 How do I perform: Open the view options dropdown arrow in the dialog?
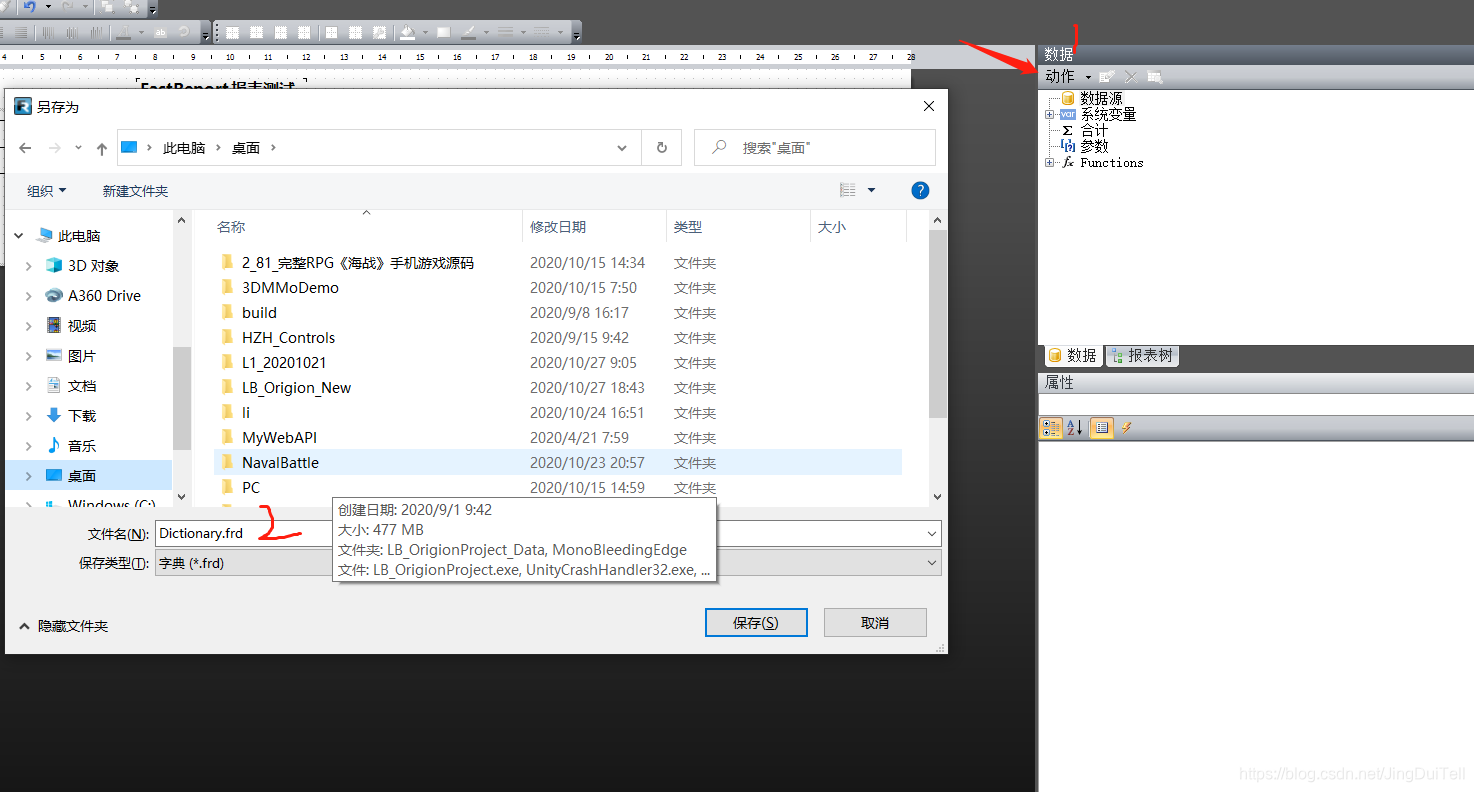pyautogui.click(x=871, y=190)
